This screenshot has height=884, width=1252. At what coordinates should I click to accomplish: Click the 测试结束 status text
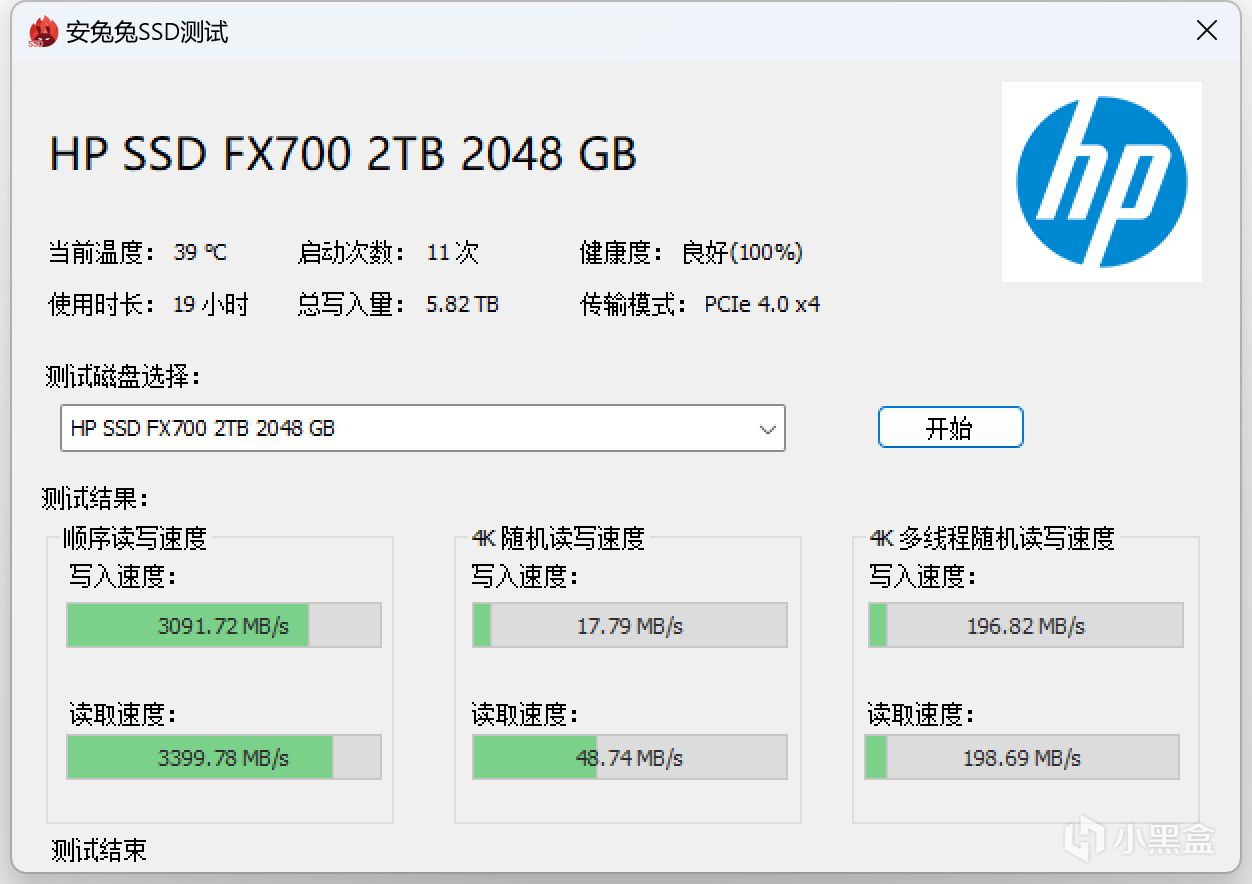[99, 851]
